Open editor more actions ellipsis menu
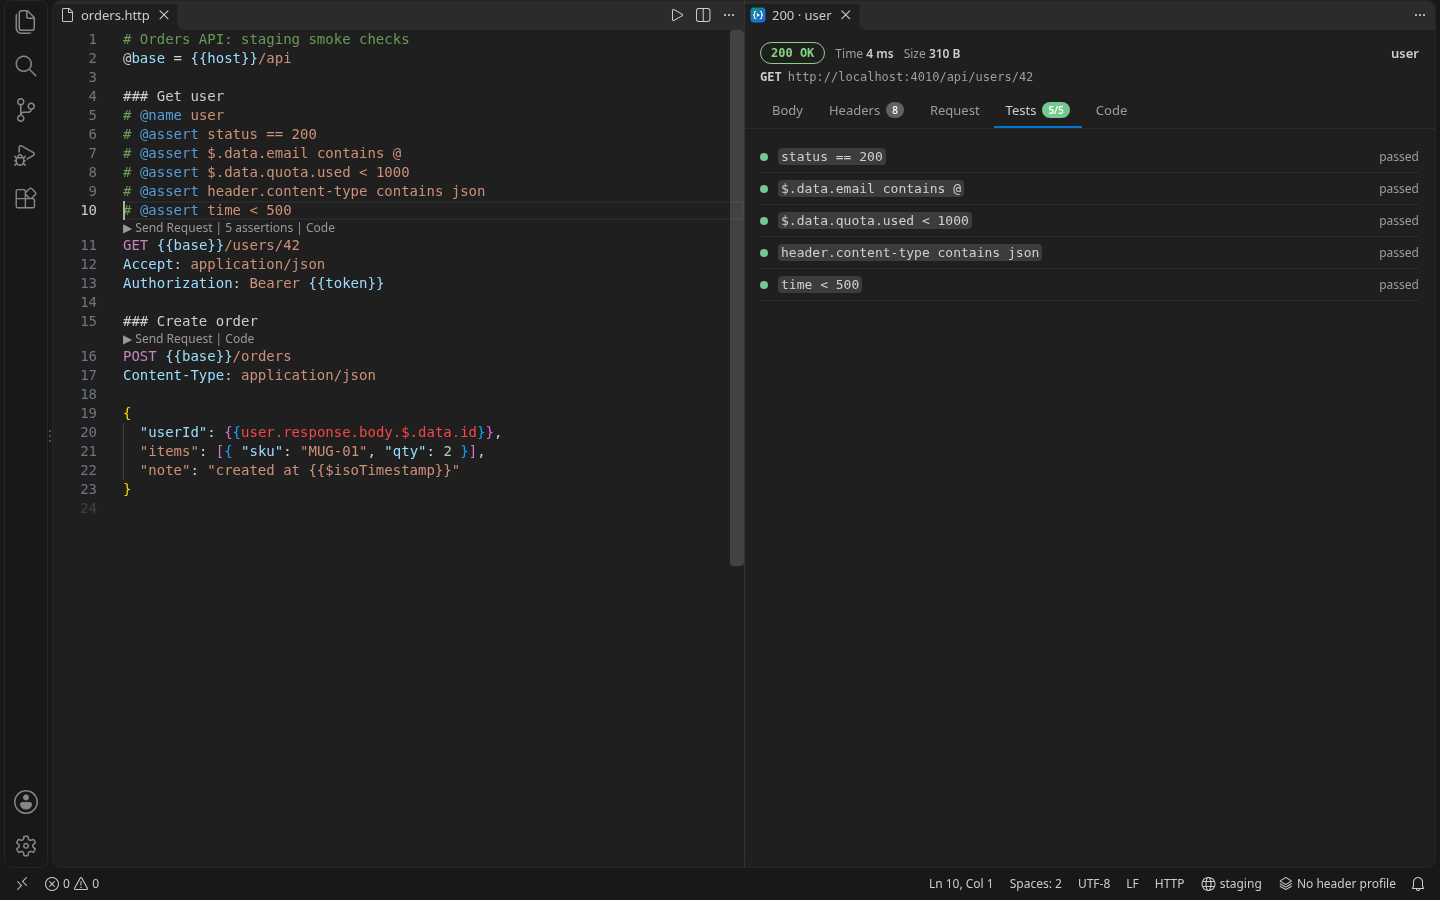Image resolution: width=1440 pixels, height=900 pixels. tap(729, 15)
